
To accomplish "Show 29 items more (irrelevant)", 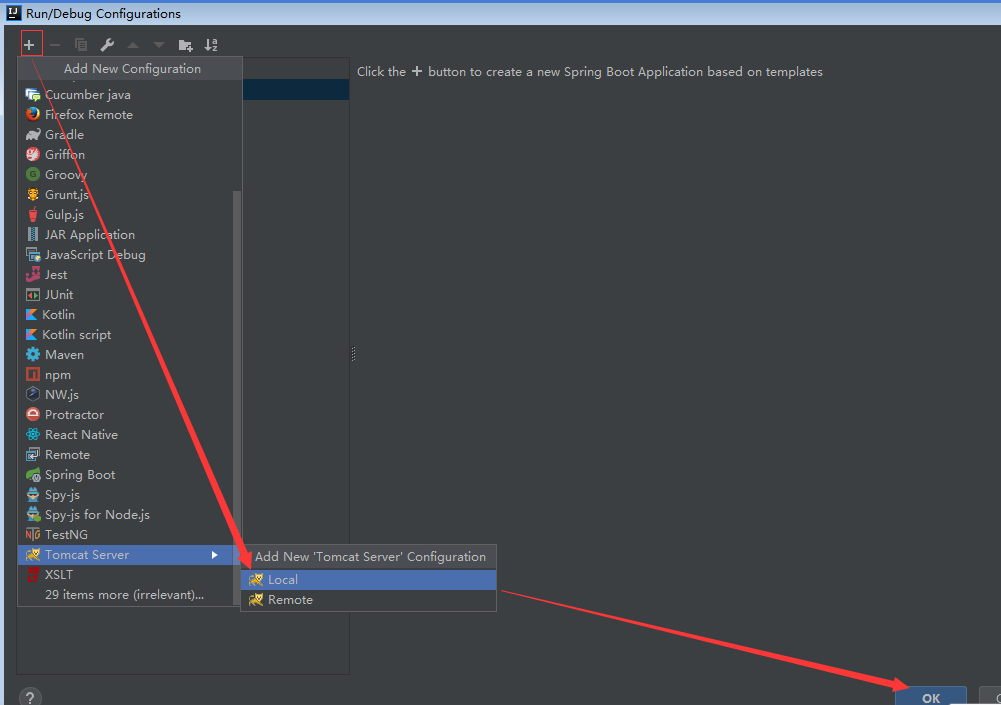I will tap(126, 595).
